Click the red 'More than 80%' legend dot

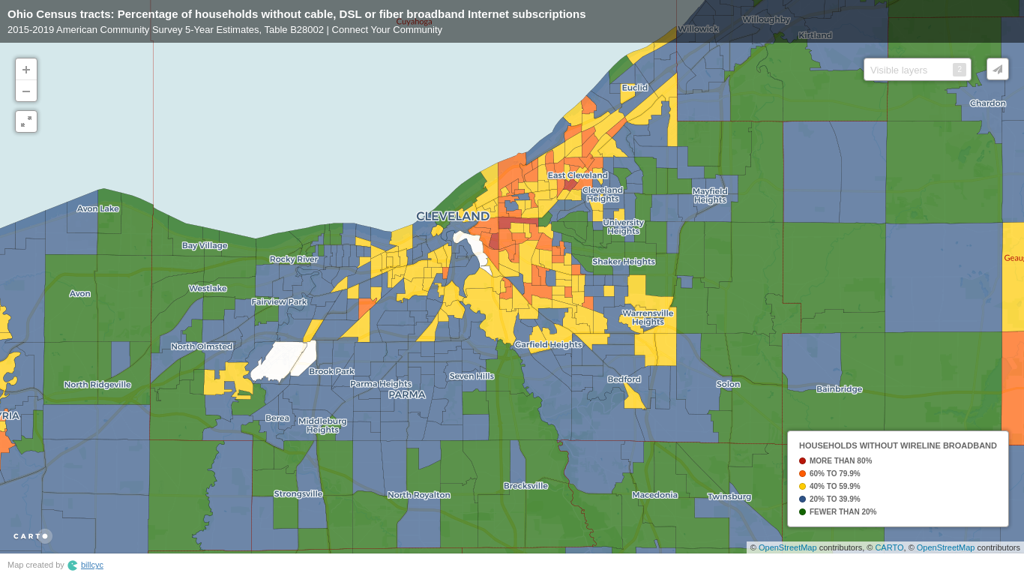802,461
